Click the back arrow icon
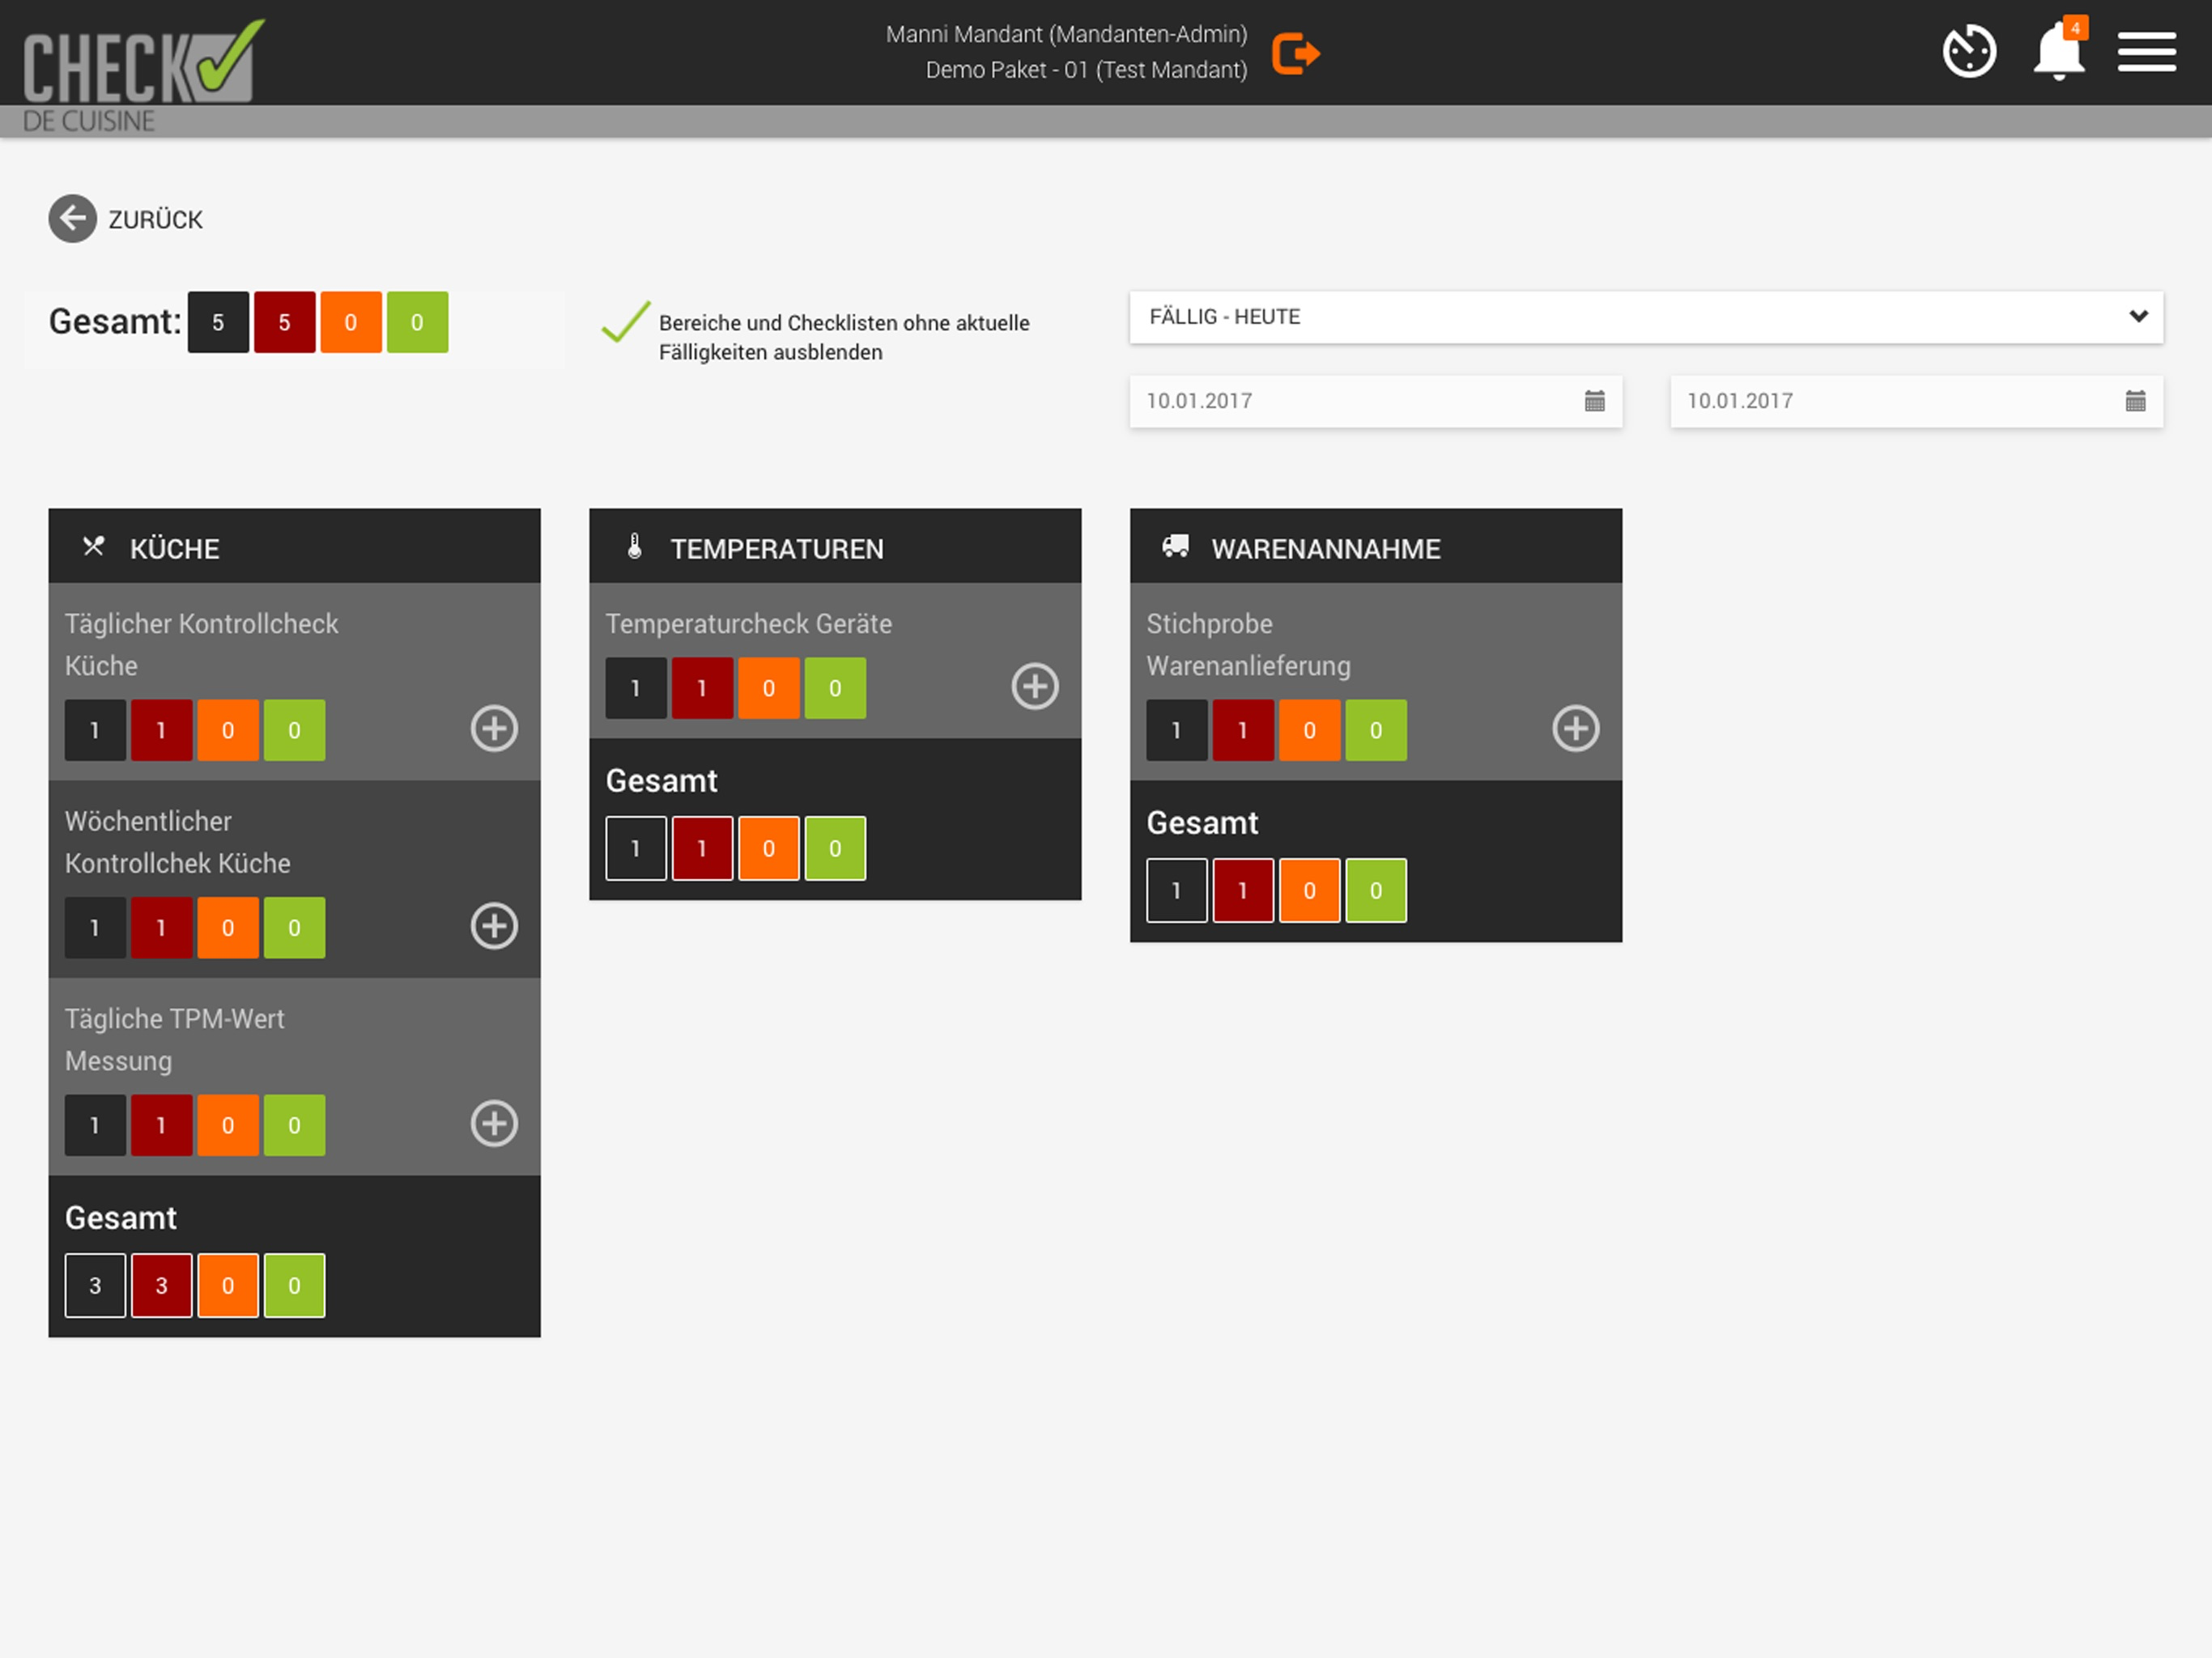This screenshot has width=2212, height=1658. pyautogui.click(x=73, y=218)
